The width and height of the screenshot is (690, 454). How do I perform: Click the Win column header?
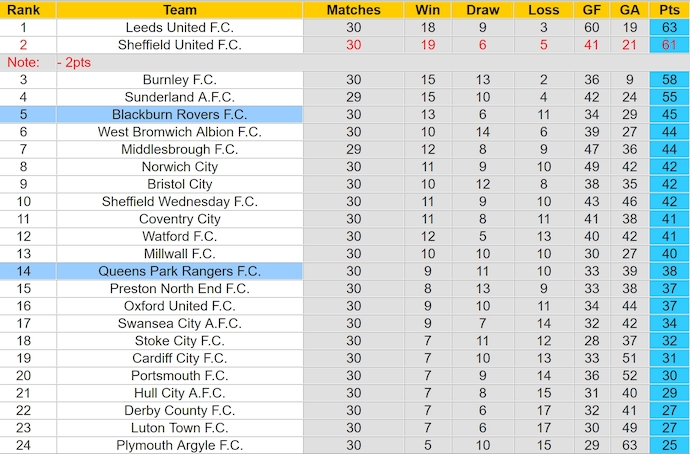click(428, 10)
